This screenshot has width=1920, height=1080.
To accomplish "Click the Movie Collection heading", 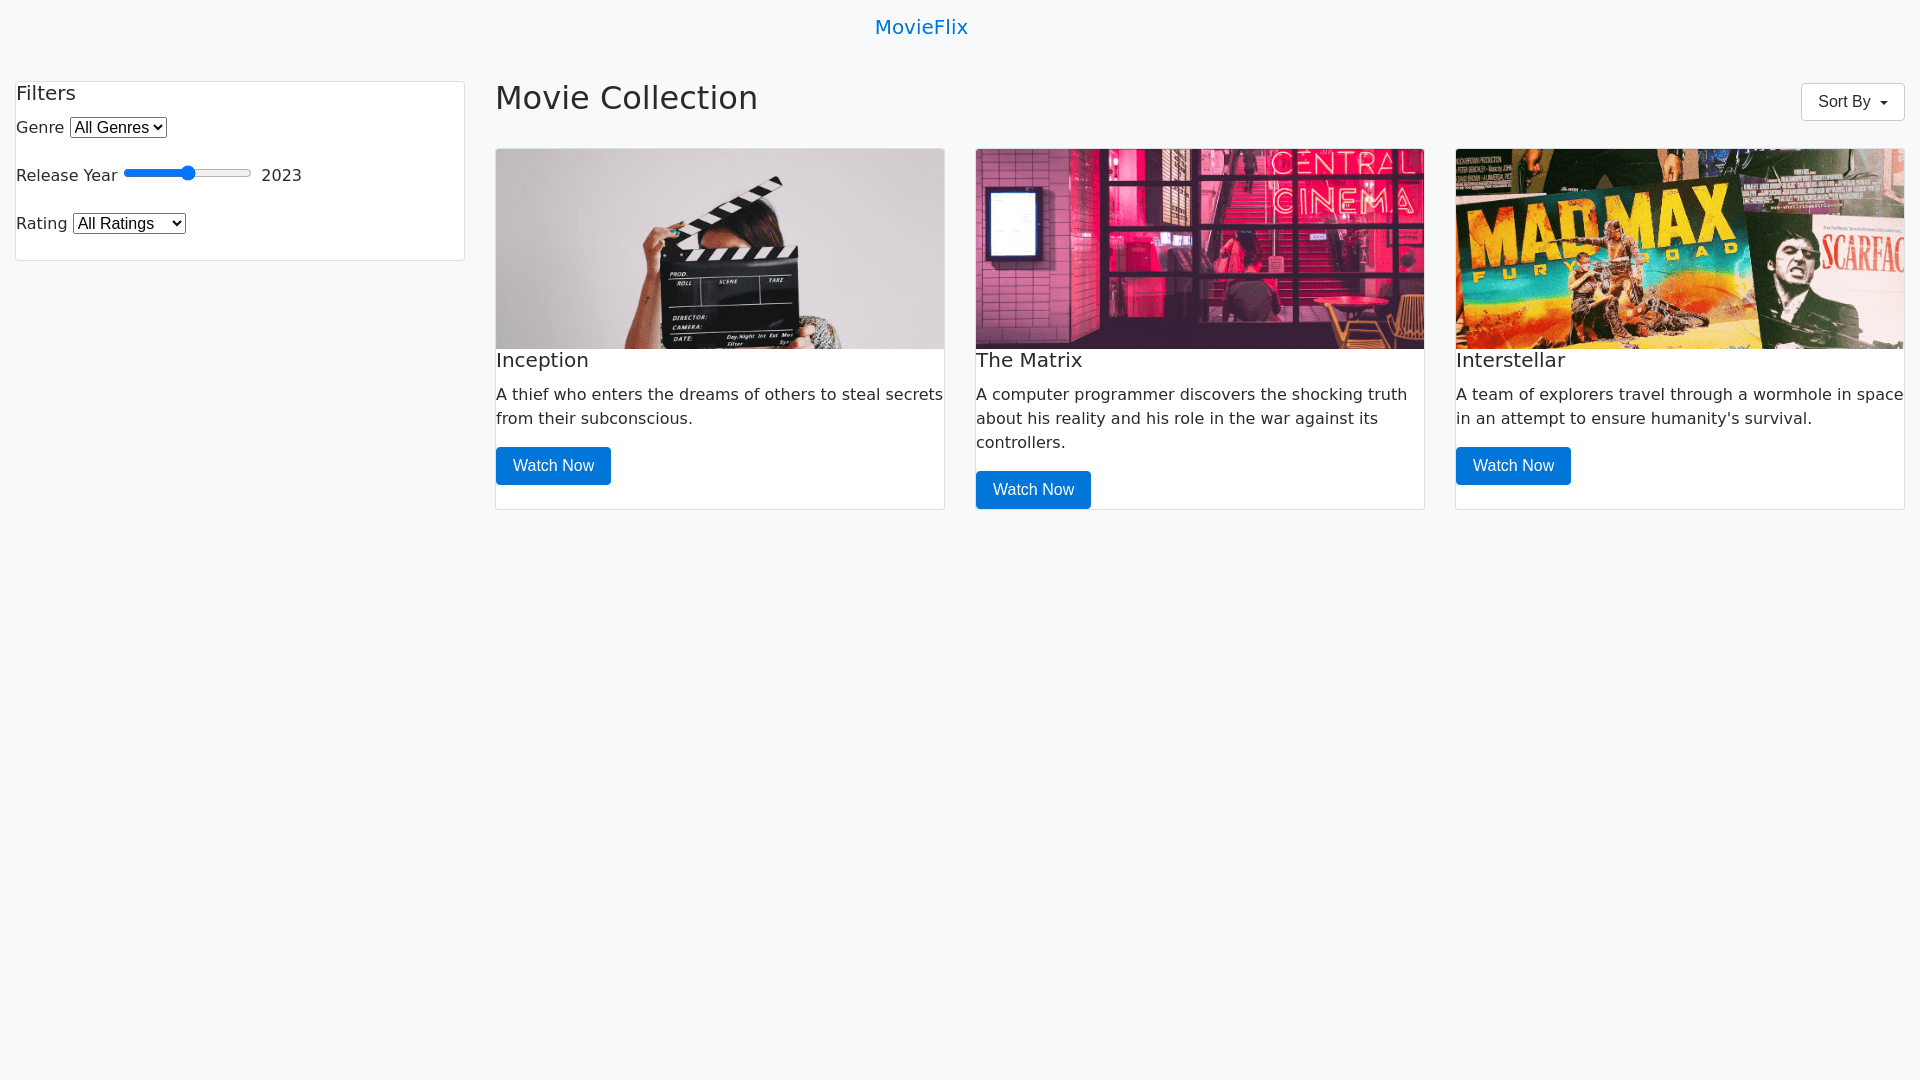I will [x=626, y=98].
